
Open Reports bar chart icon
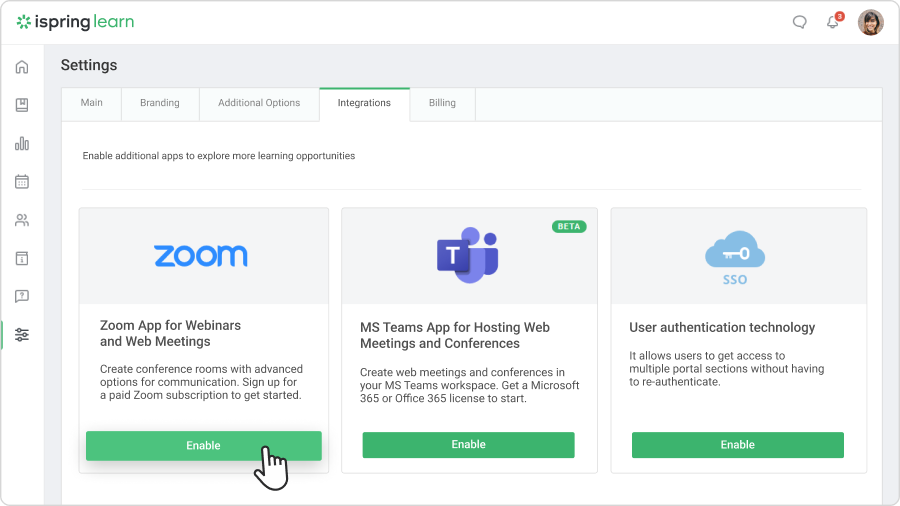pyautogui.click(x=22, y=143)
